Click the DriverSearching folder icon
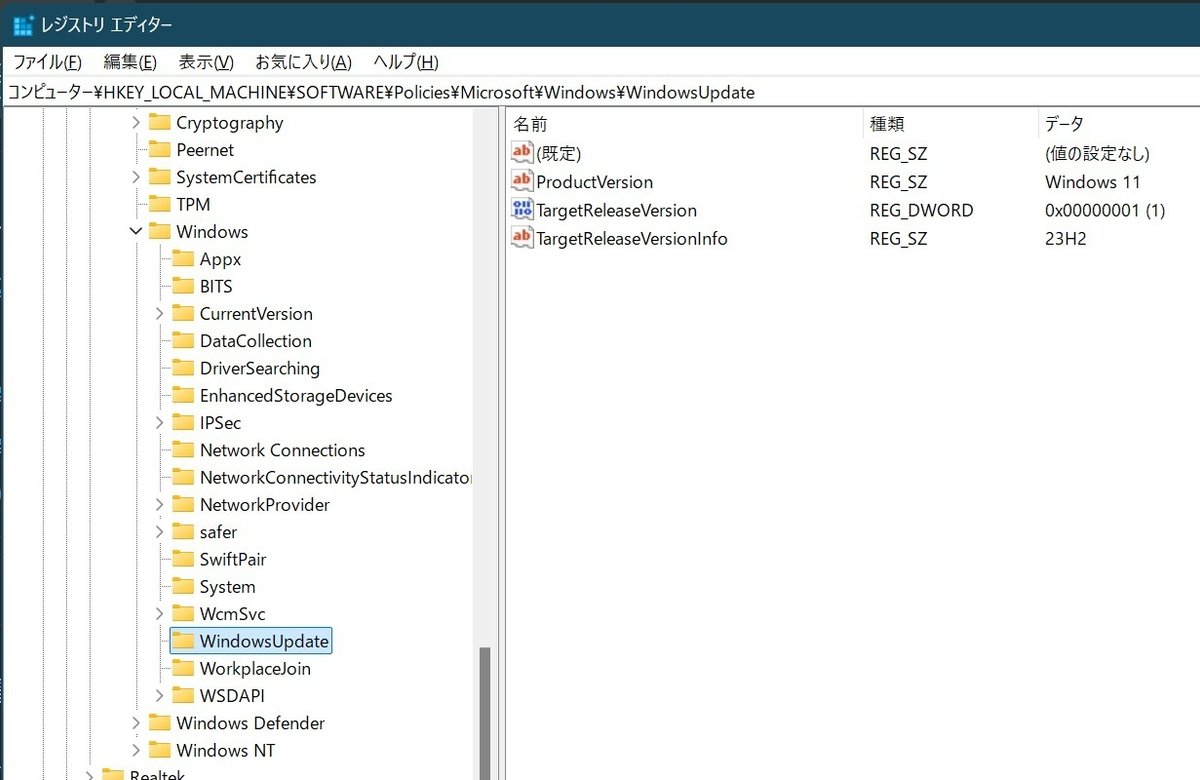1200x780 pixels. [x=183, y=368]
